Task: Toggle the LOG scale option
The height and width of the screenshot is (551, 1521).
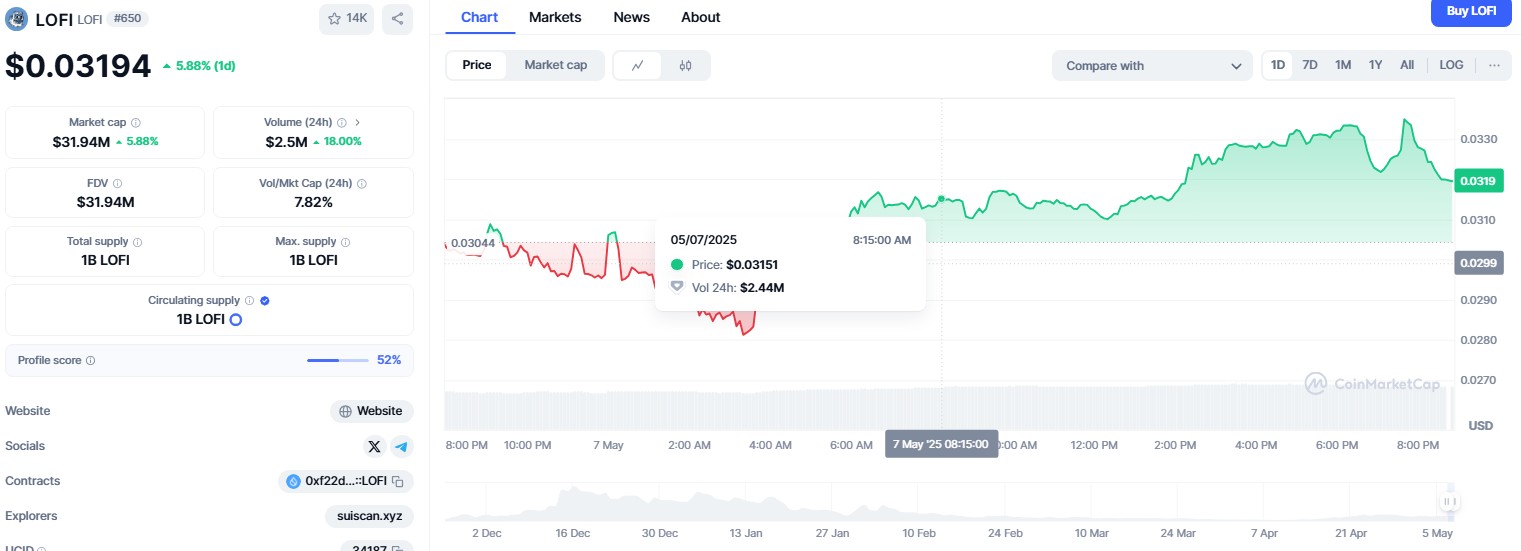Action: pos(1451,65)
